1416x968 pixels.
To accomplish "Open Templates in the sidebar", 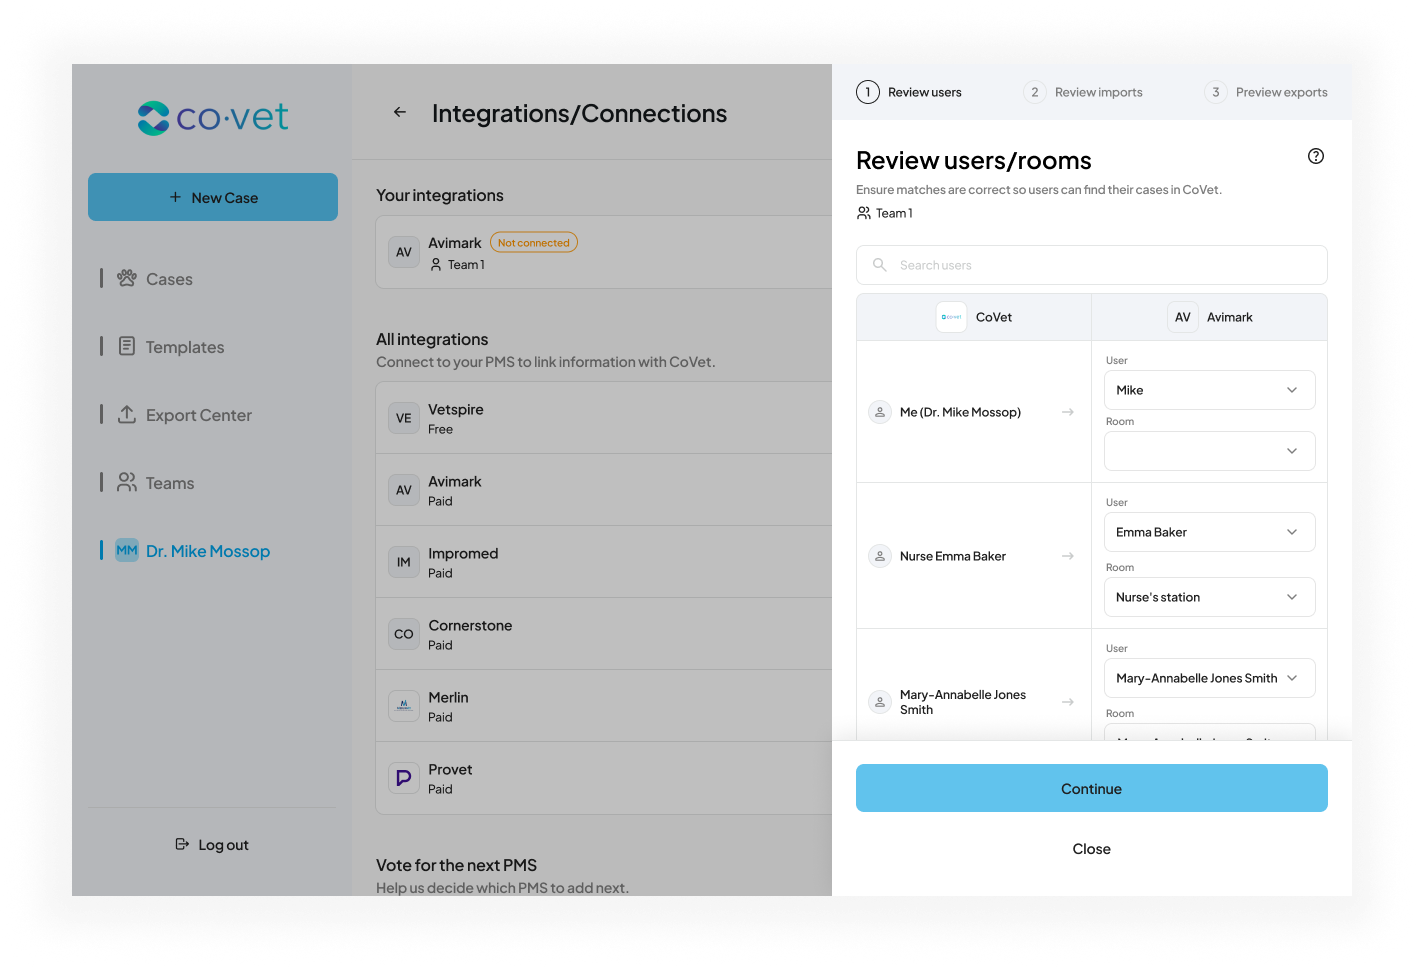I will click(x=185, y=347).
